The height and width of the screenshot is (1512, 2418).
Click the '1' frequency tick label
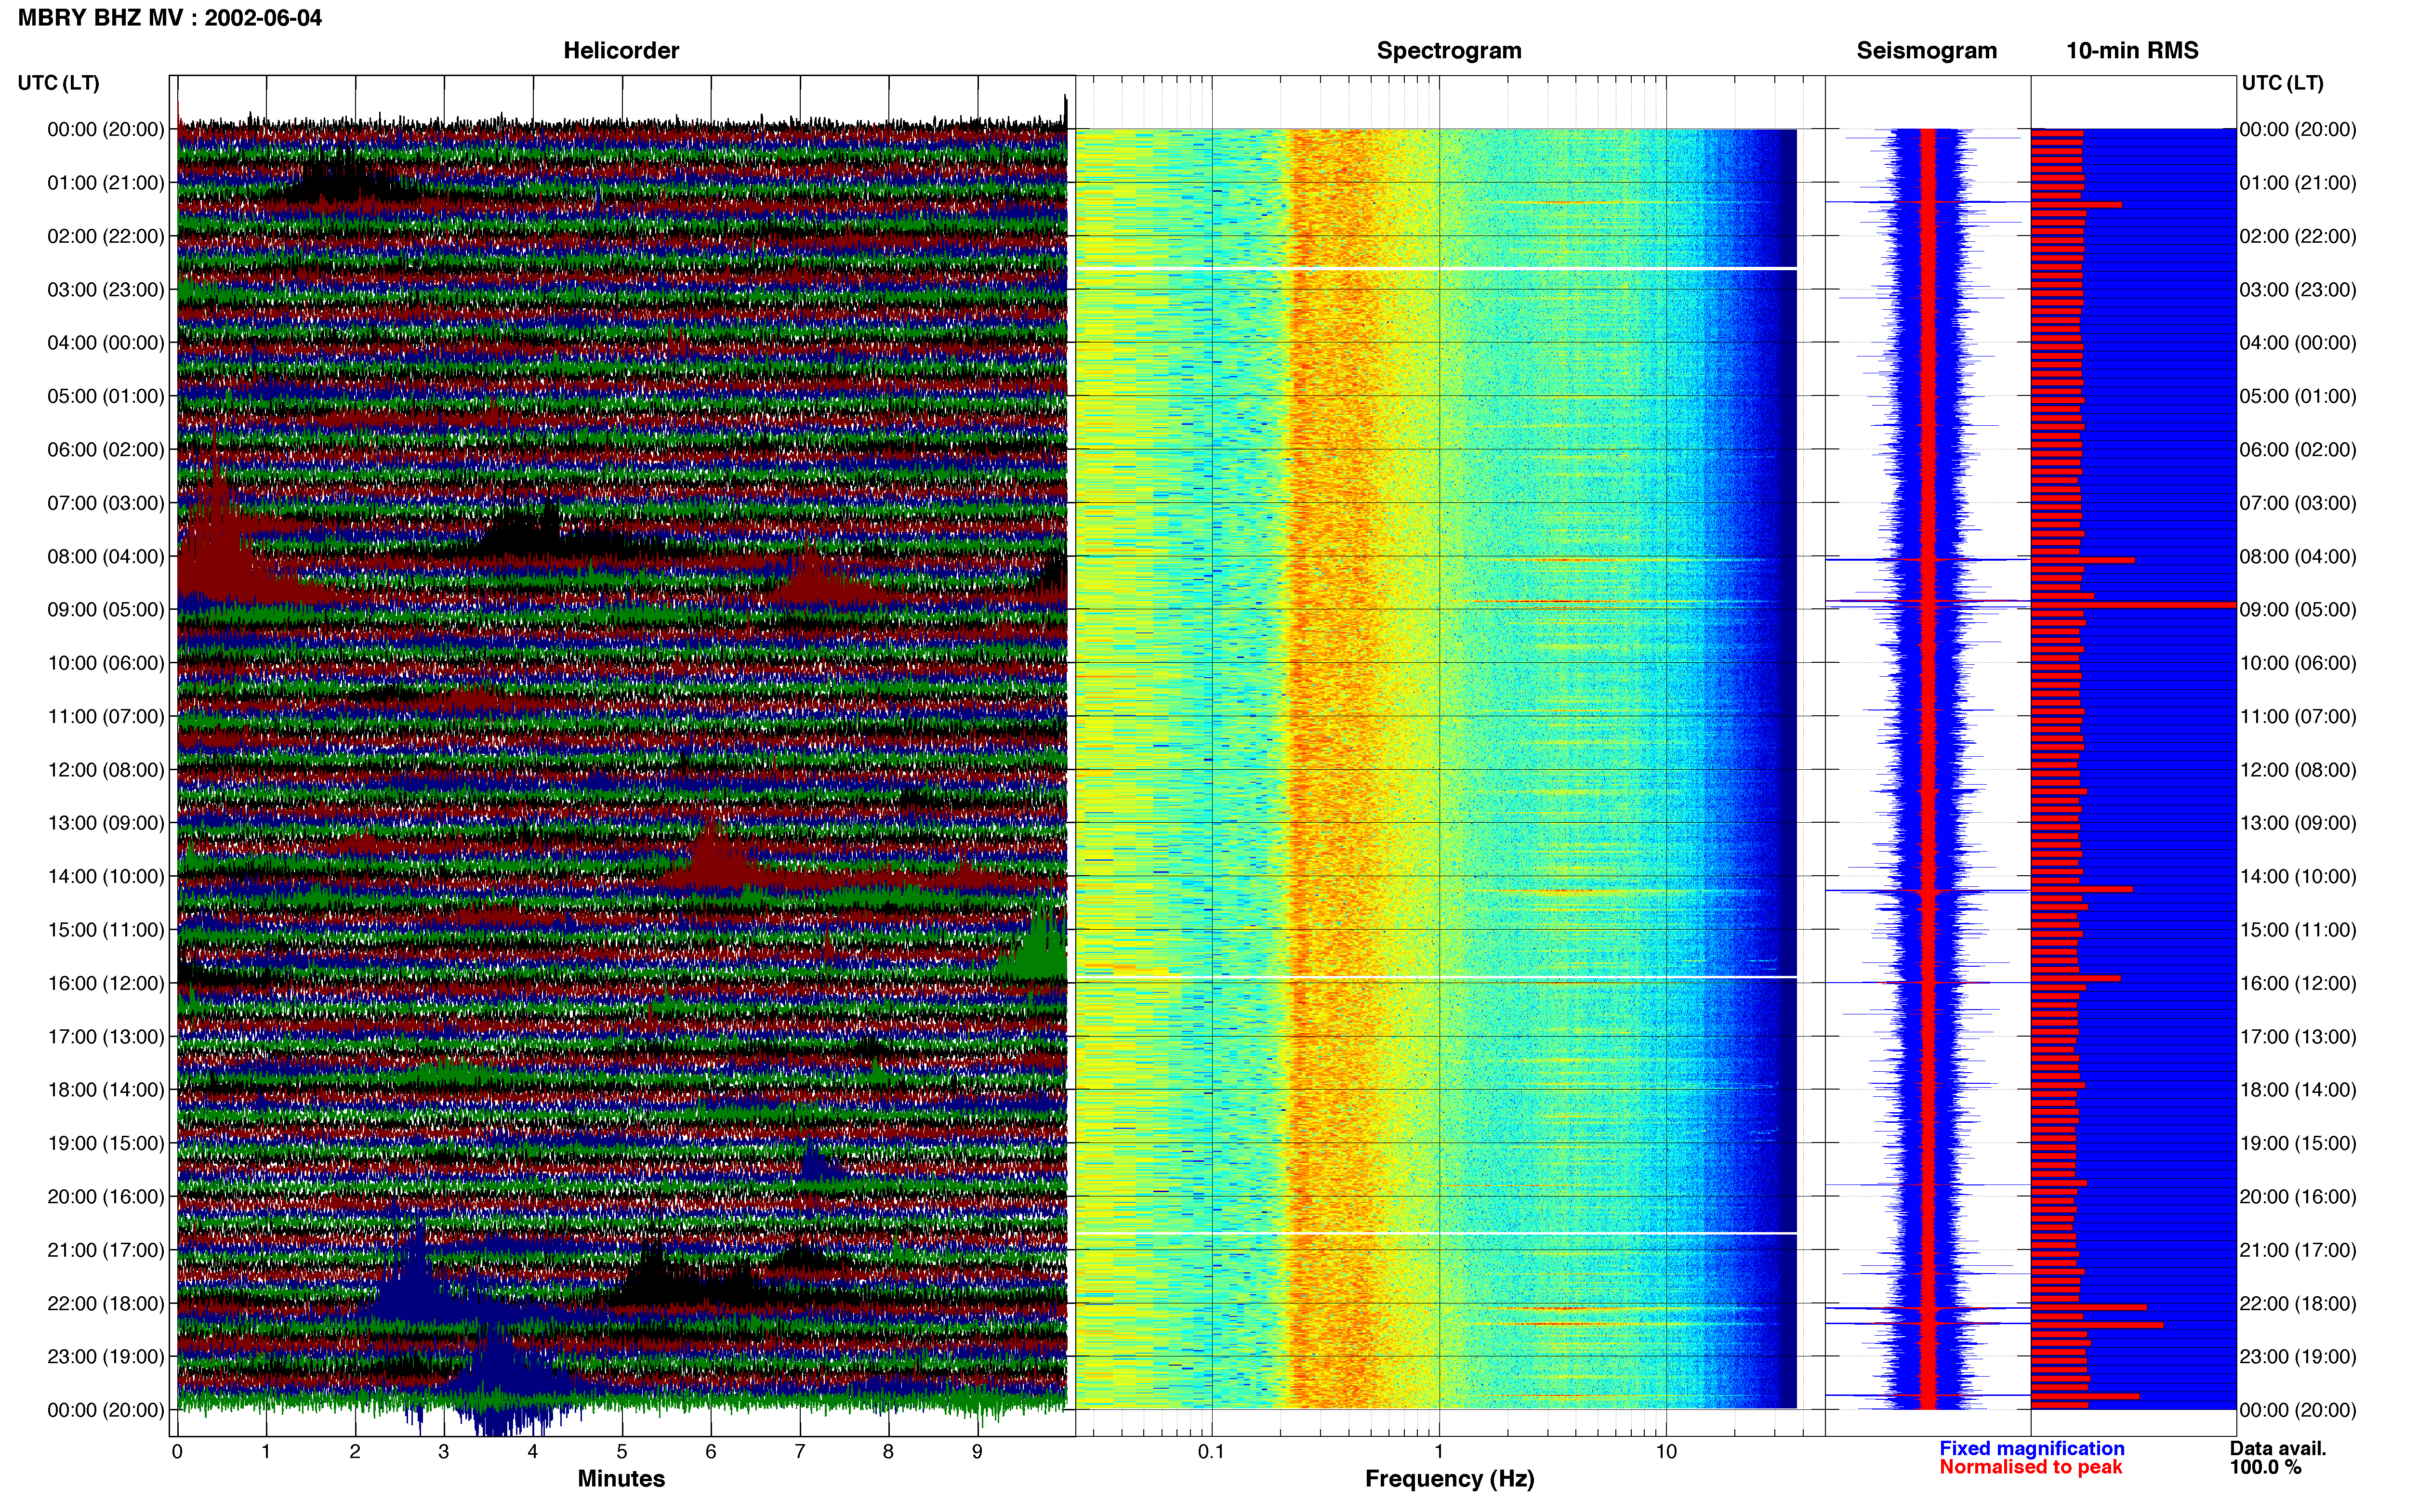coord(1439,1452)
